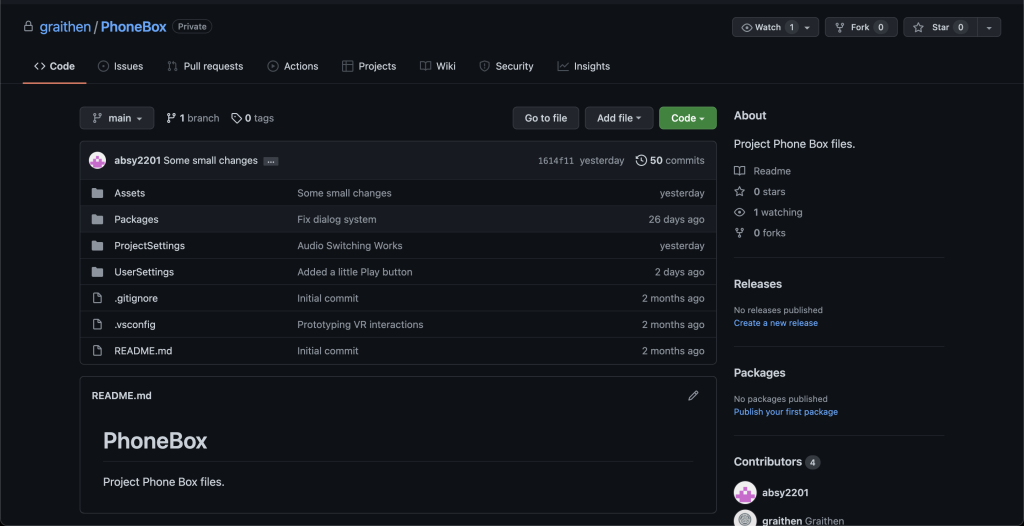Open the Pull requests tab
Image resolution: width=1024 pixels, height=526 pixels.
tap(205, 66)
